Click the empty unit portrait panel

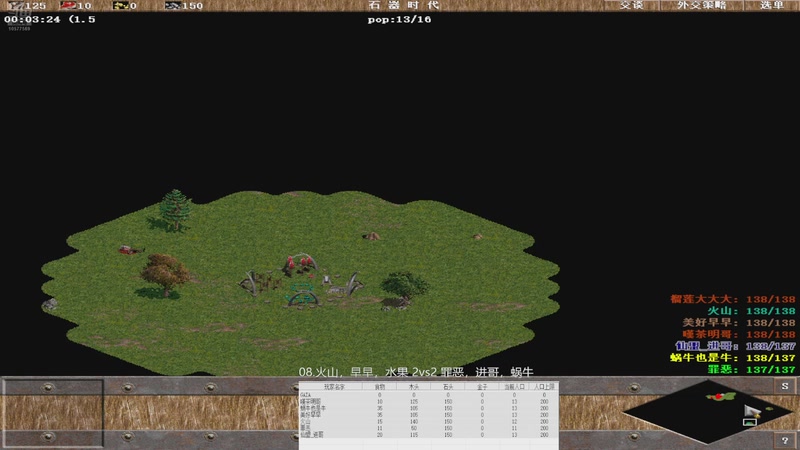(x=53, y=413)
